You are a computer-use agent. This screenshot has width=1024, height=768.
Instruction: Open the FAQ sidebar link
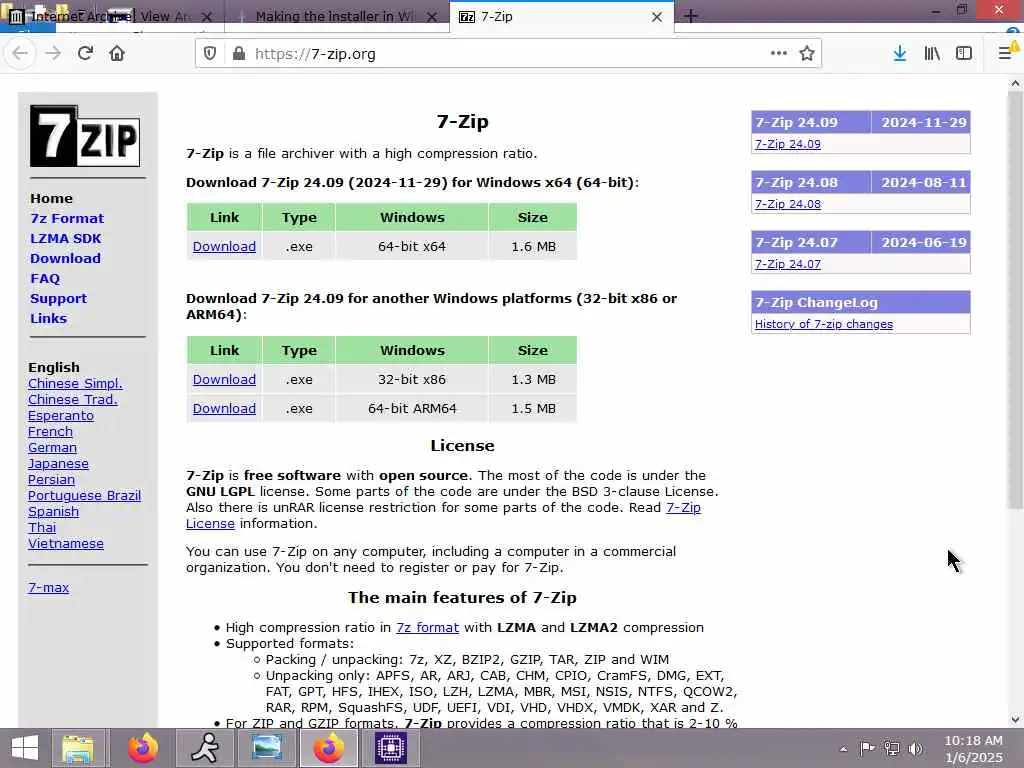[x=45, y=278]
